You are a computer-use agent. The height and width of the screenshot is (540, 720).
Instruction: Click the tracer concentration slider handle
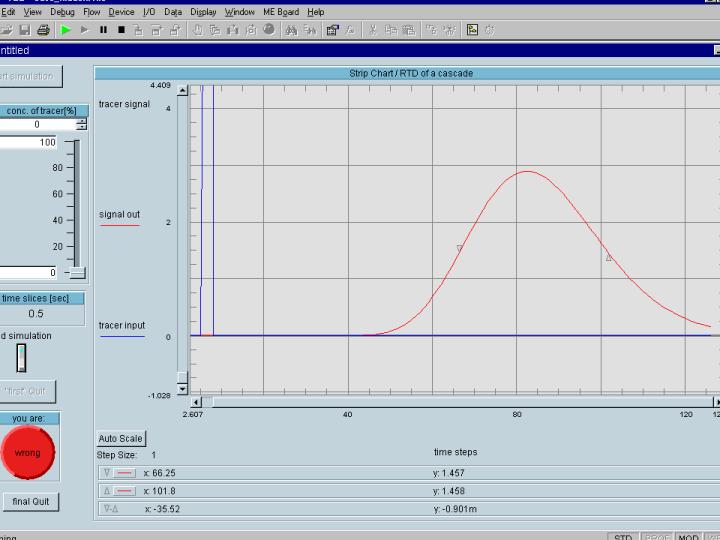tap(77, 272)
